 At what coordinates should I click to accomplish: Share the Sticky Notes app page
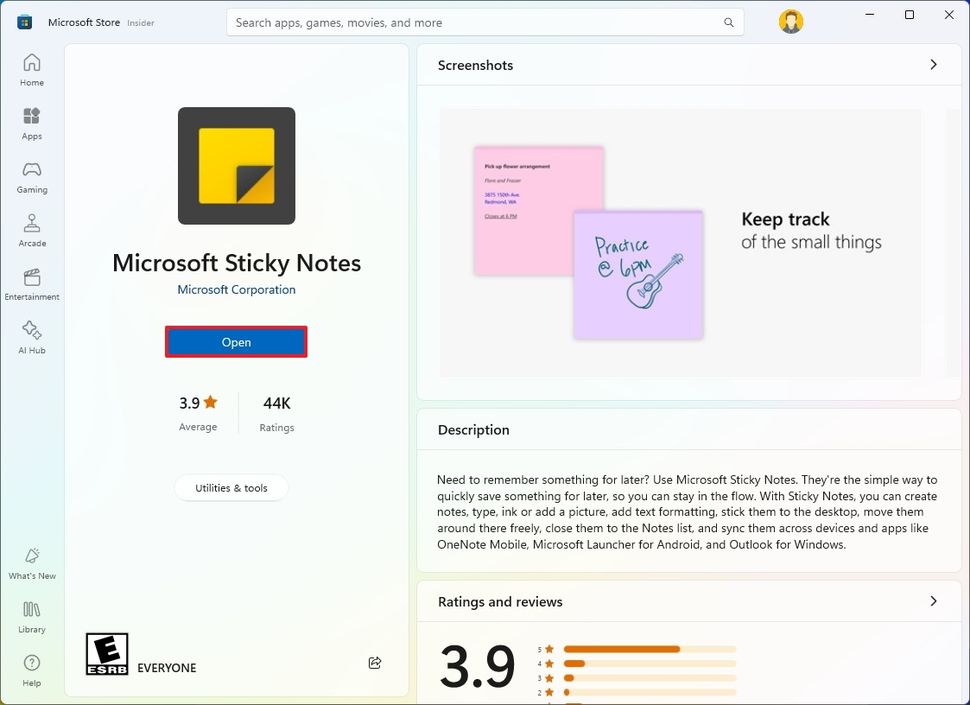(x=374, y=662)
